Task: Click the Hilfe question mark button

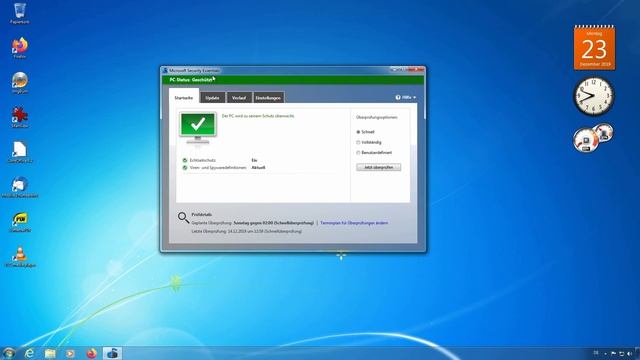Action: pos(398,98)
